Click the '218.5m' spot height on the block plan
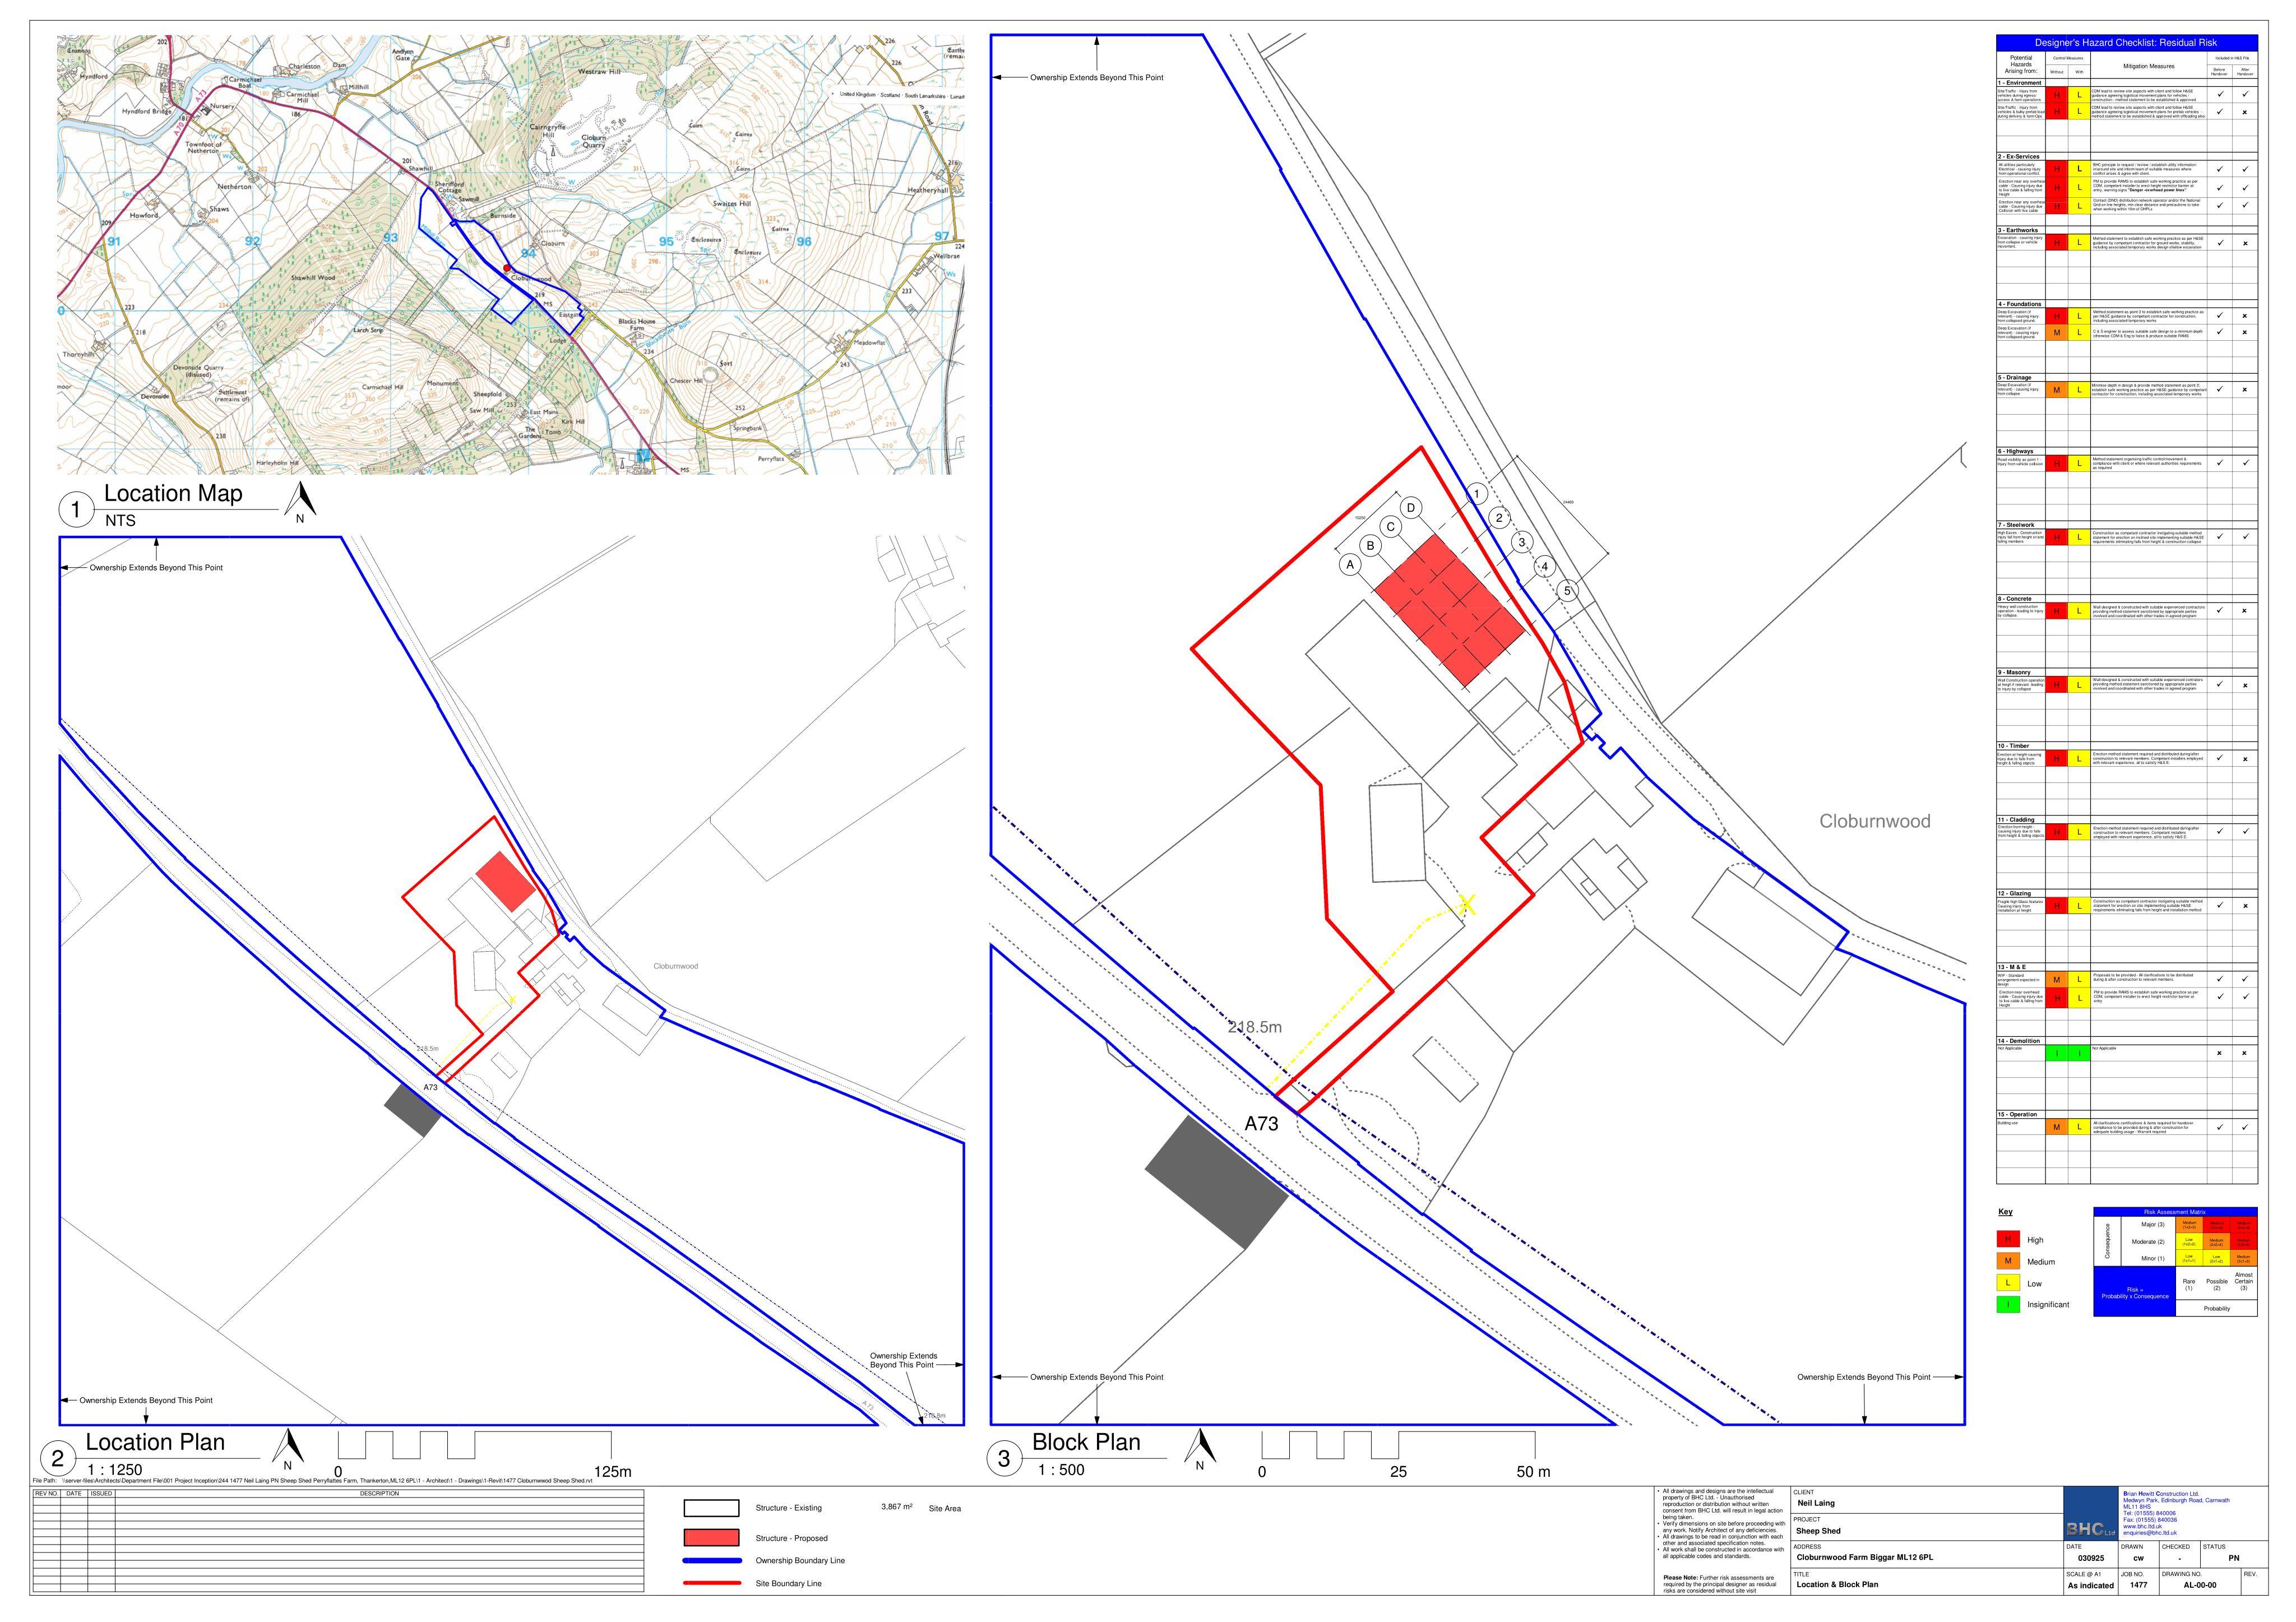Screen dimensions: 2296x1622 tap(1255, 1027)
